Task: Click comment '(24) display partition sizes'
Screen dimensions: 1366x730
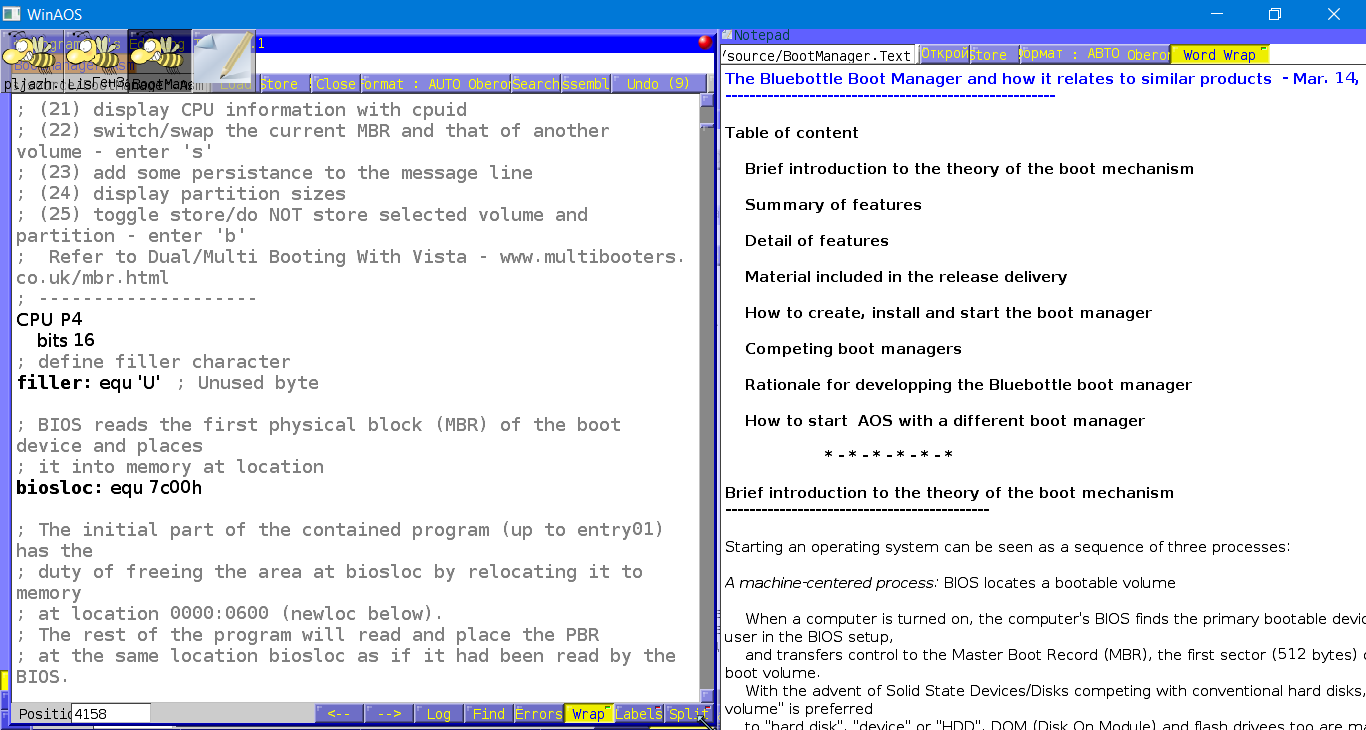Action: [x=181, y=194]
